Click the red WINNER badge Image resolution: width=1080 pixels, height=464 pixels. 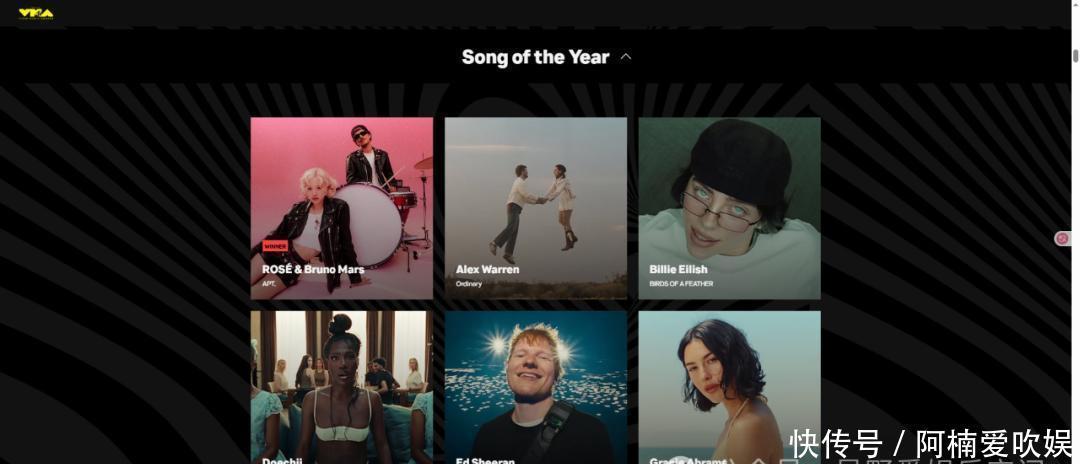[275, 246]
